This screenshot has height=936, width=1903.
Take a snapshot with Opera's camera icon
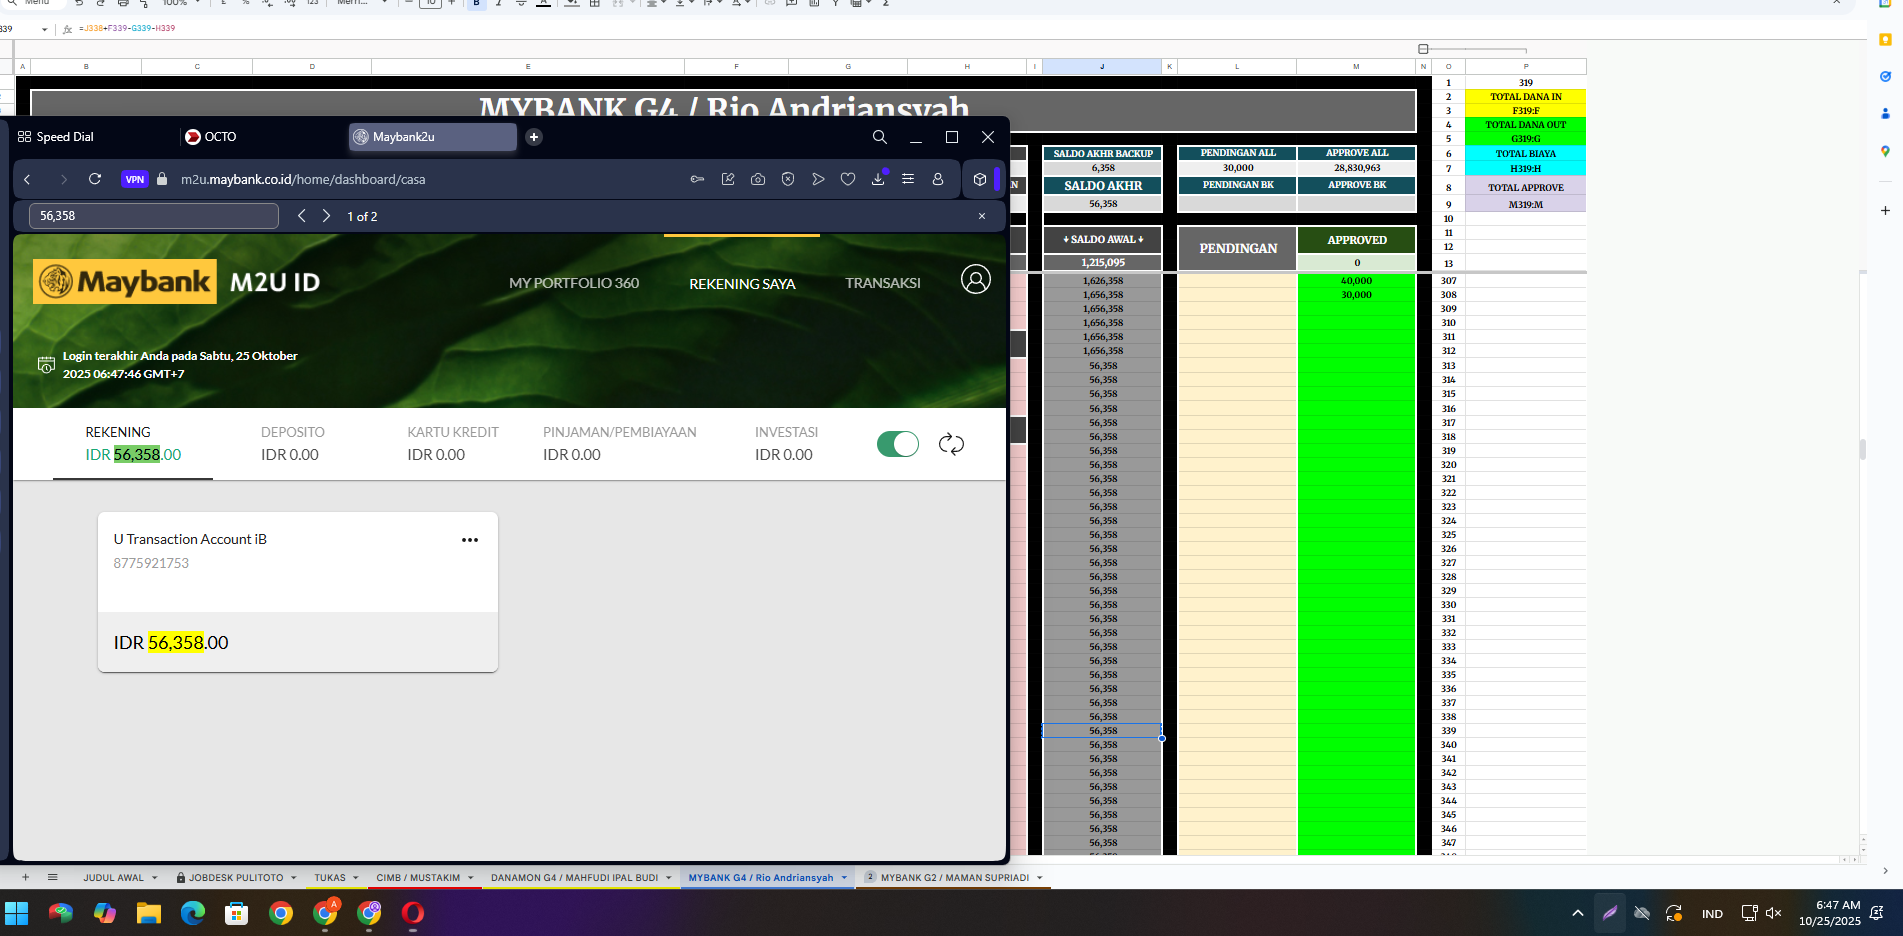pos(758,179)
